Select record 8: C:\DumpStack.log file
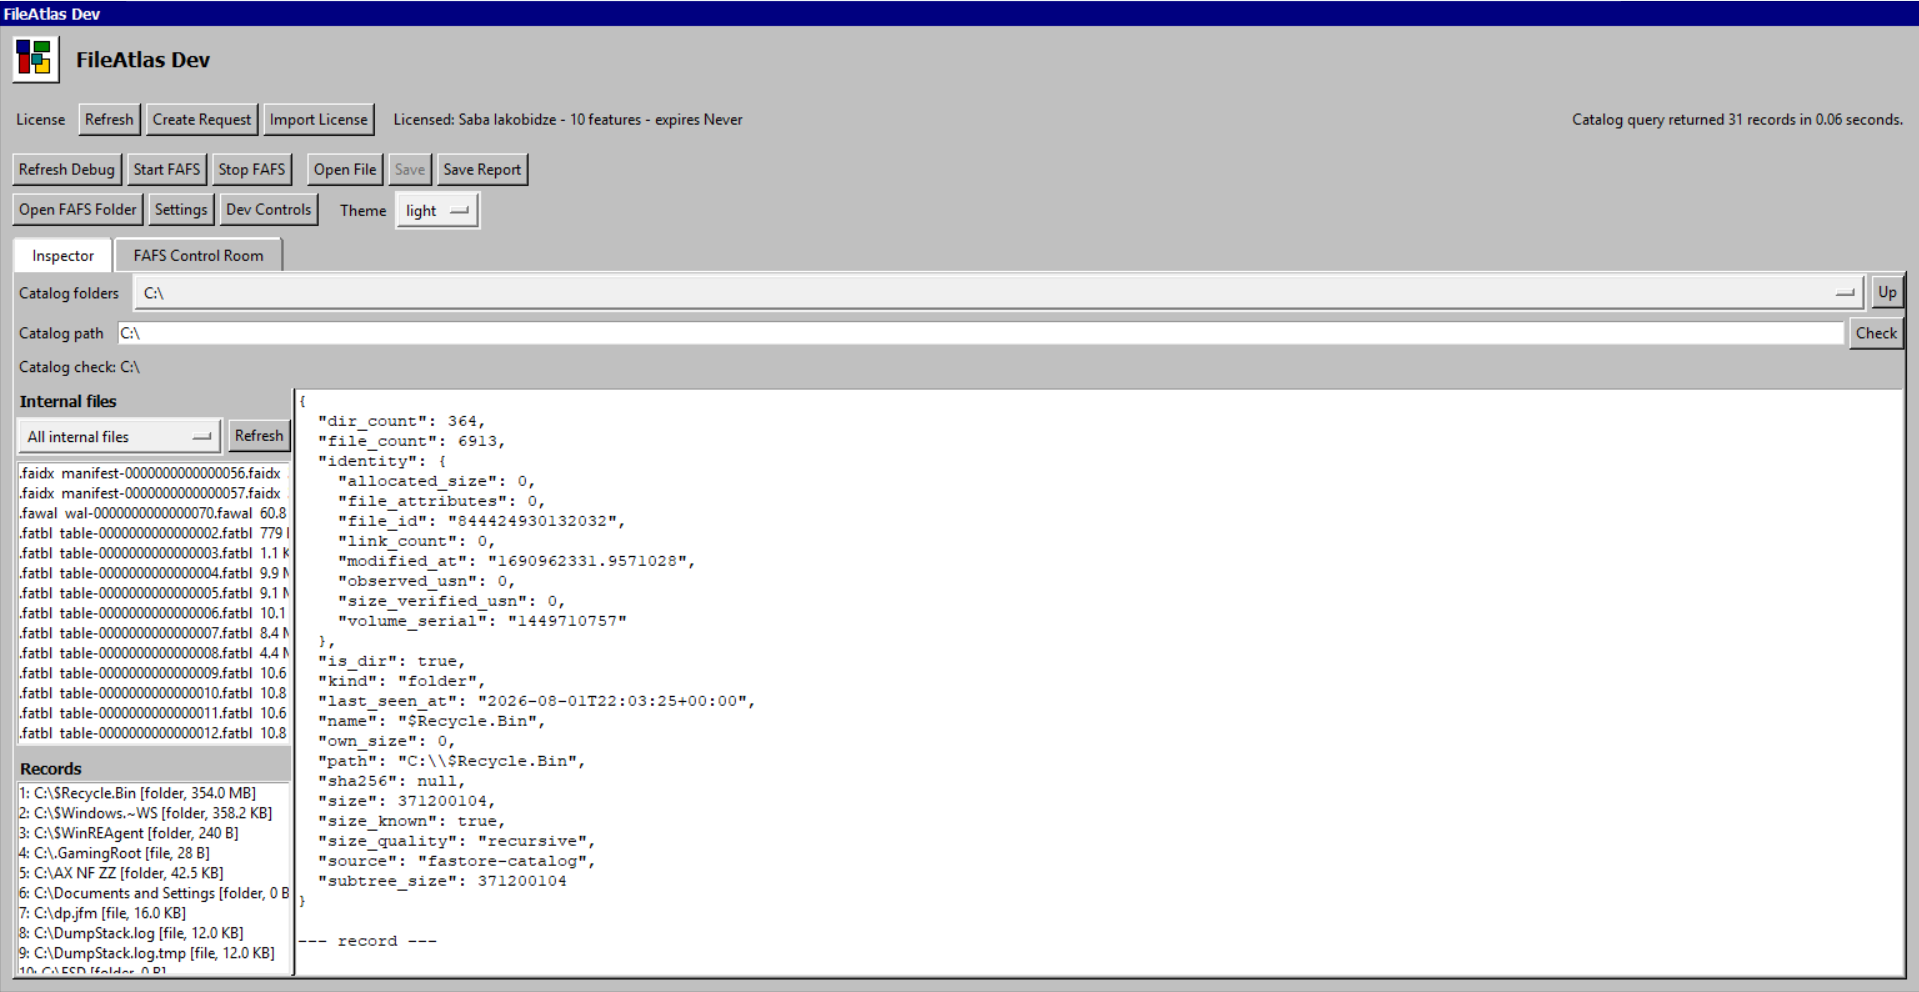This screenshot has height=992, width=1919. 154,933
